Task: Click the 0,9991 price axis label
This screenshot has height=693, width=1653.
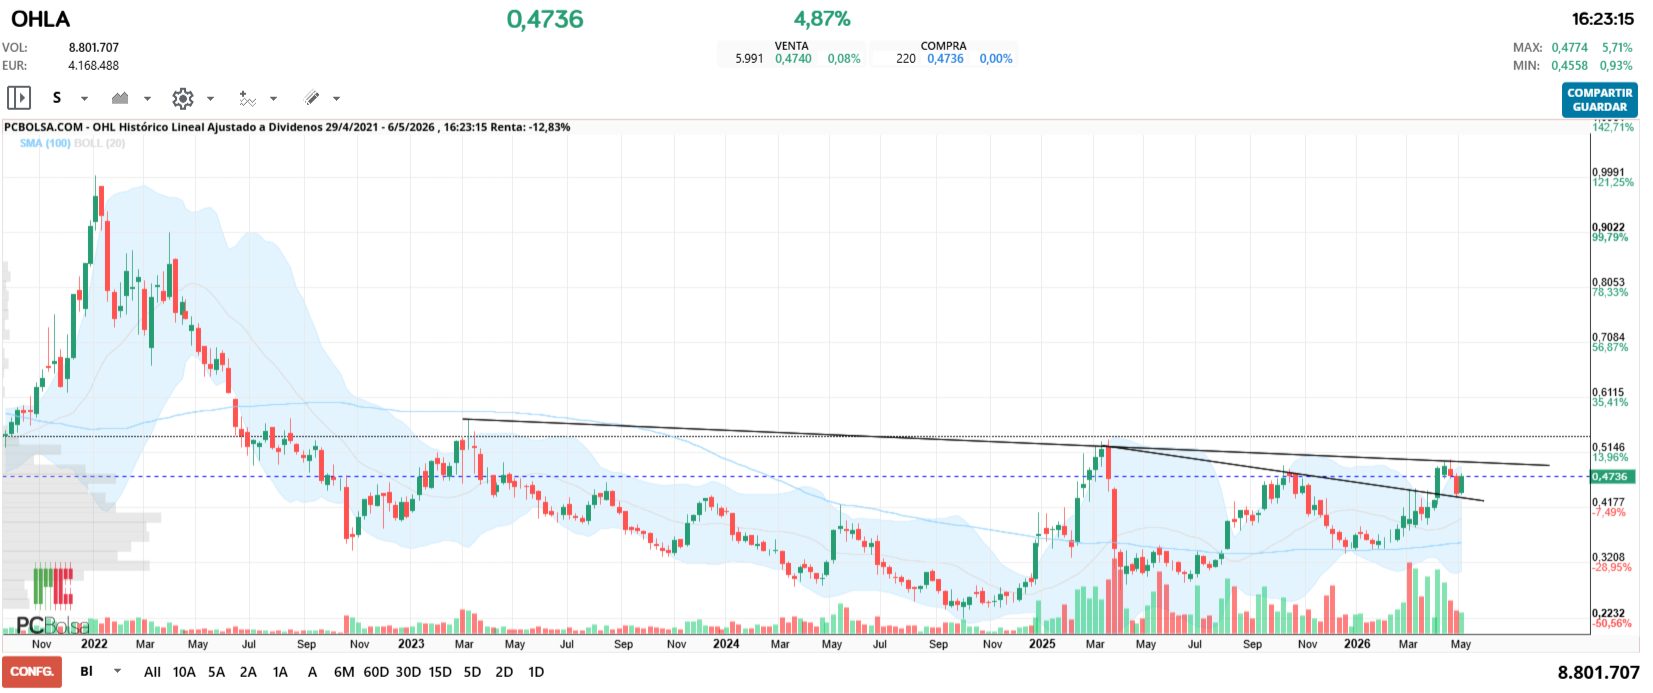Action: [1608, 172]
